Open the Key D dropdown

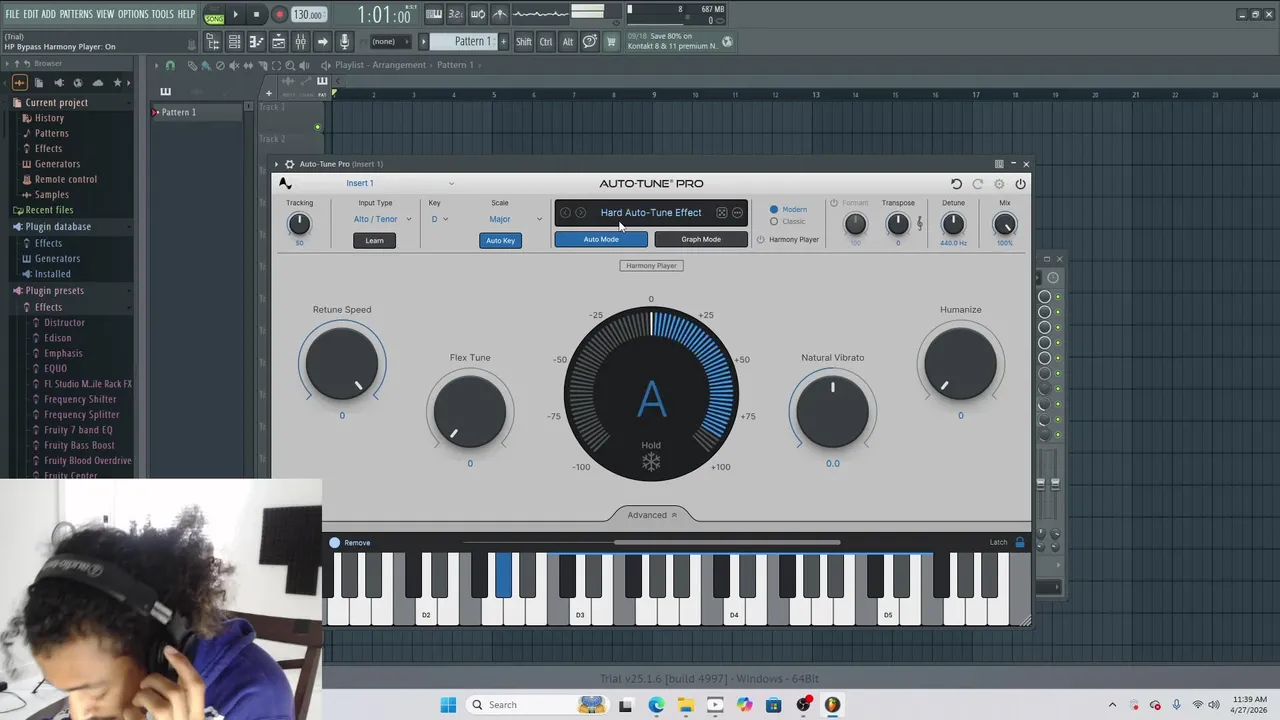pos(440,220)
